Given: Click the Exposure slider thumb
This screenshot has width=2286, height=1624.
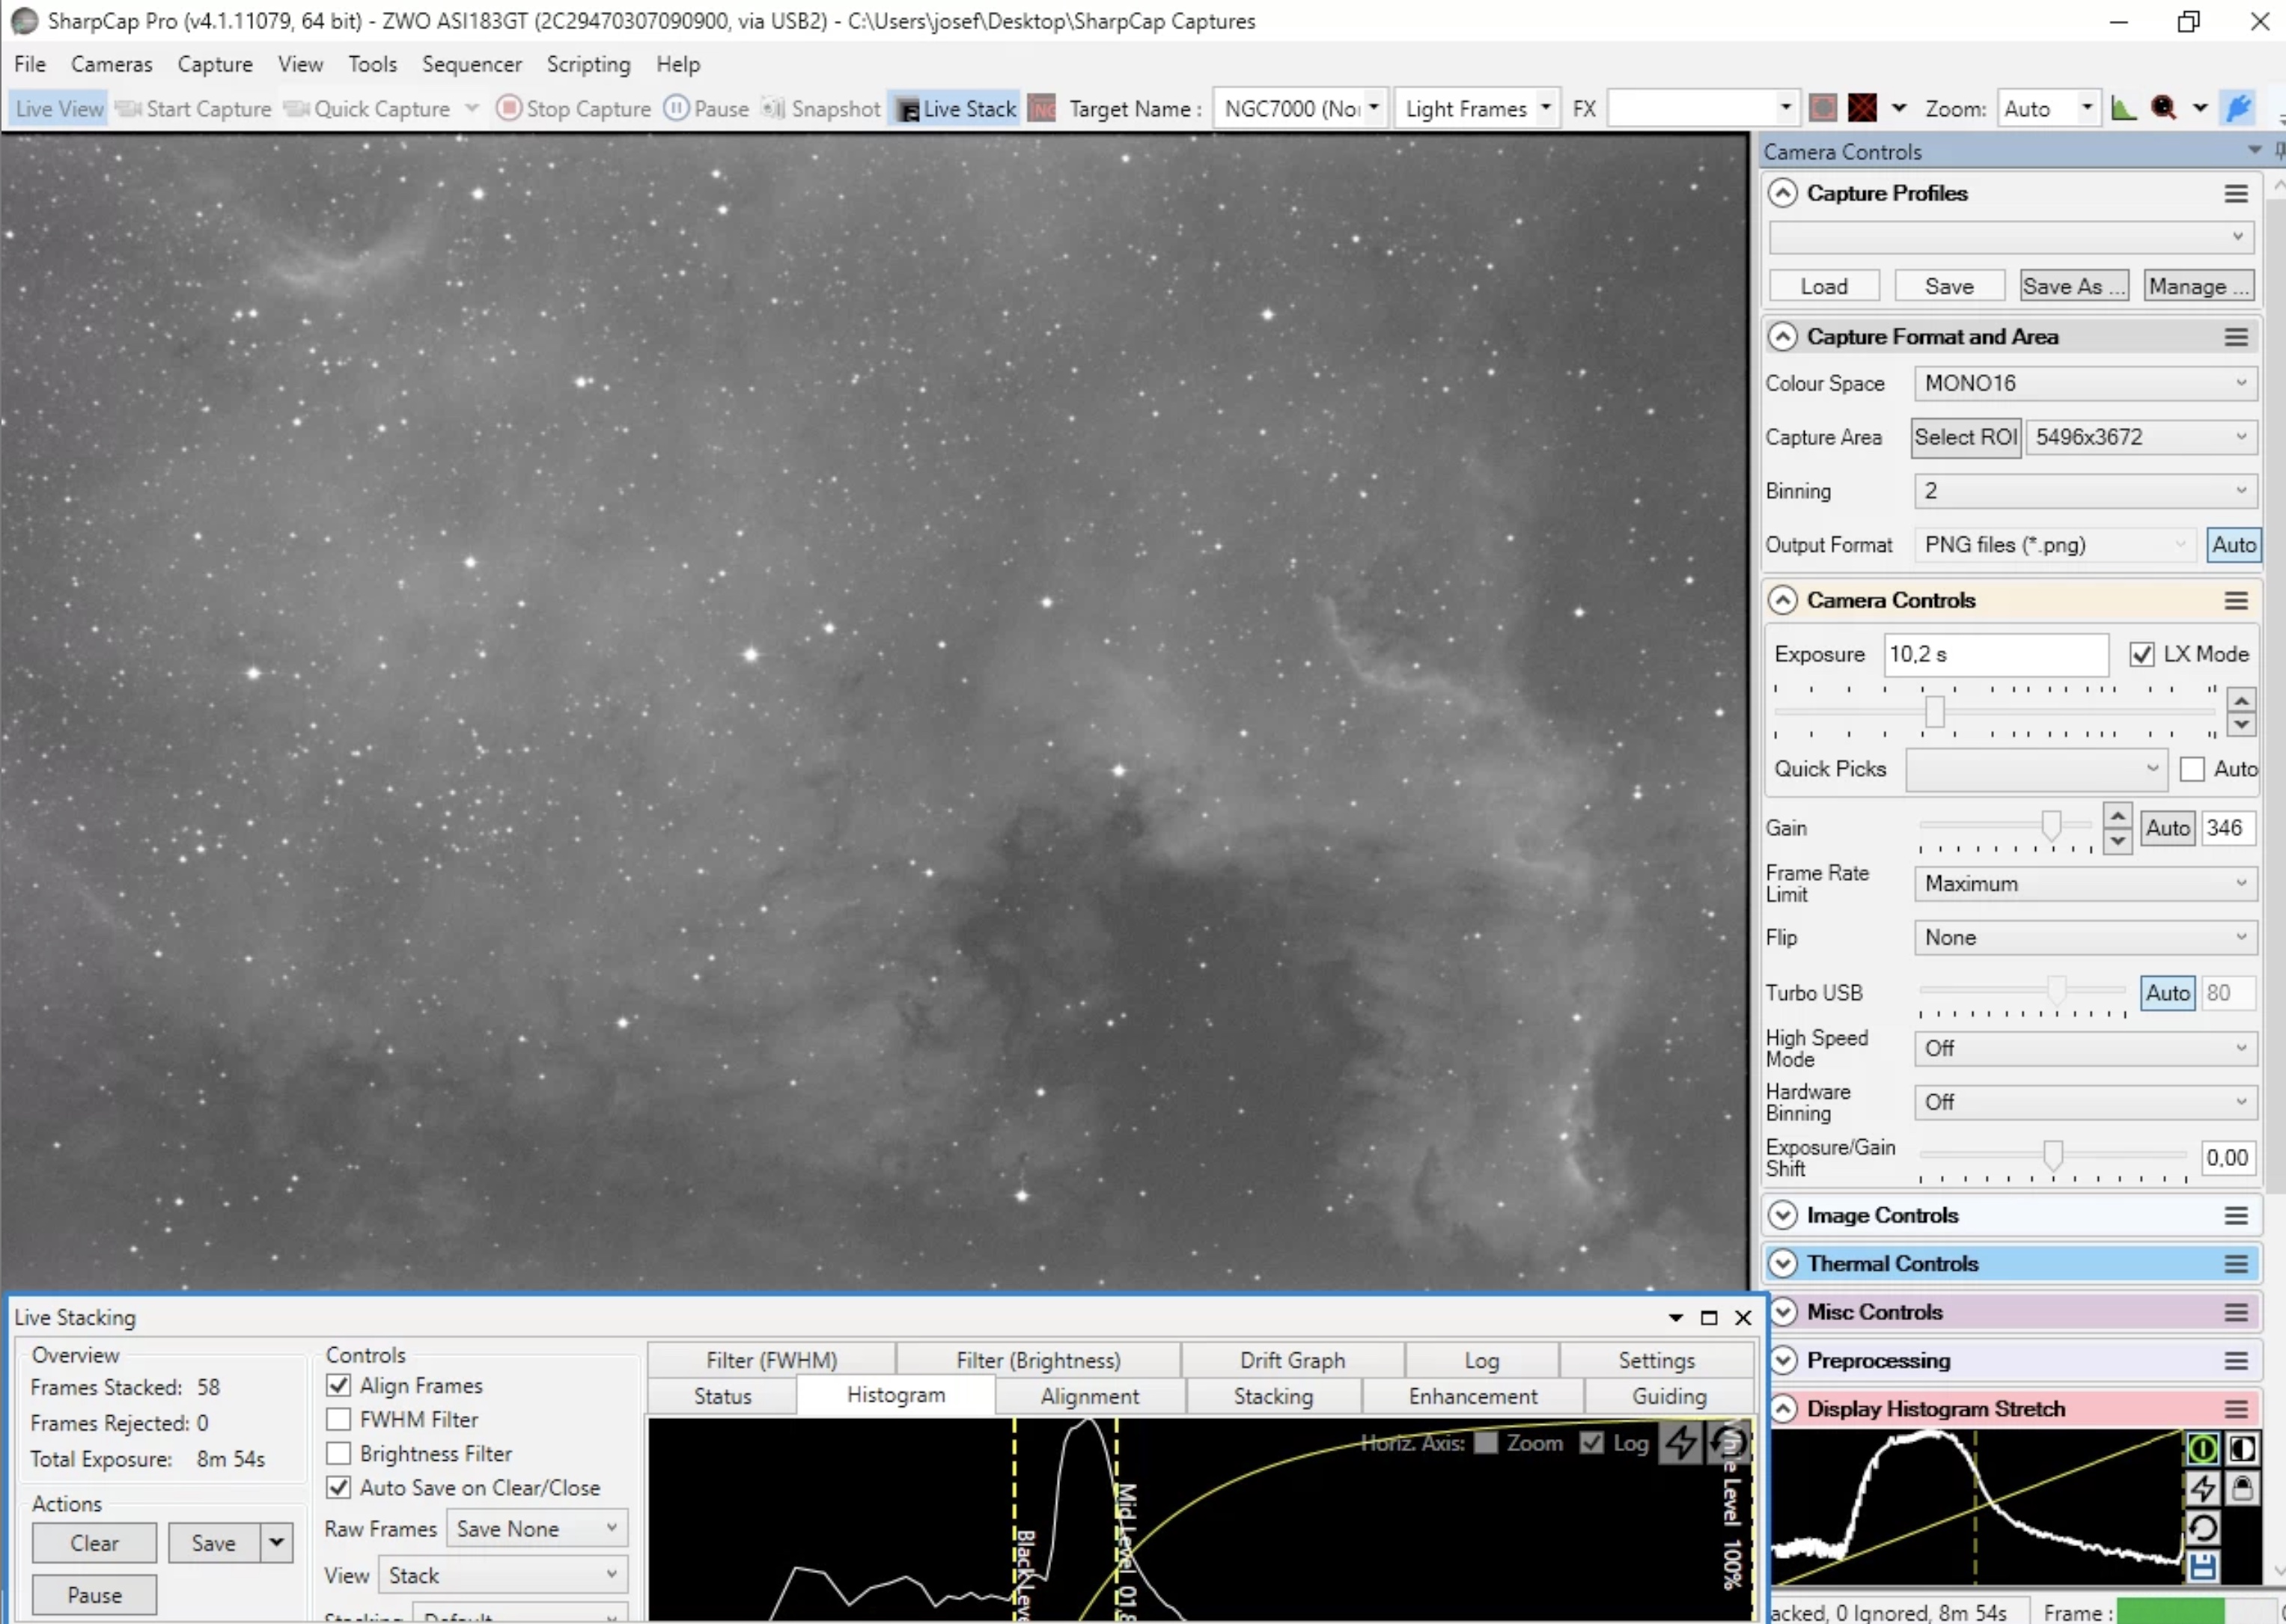Looking at the screenshot, I should point(1934,712).
